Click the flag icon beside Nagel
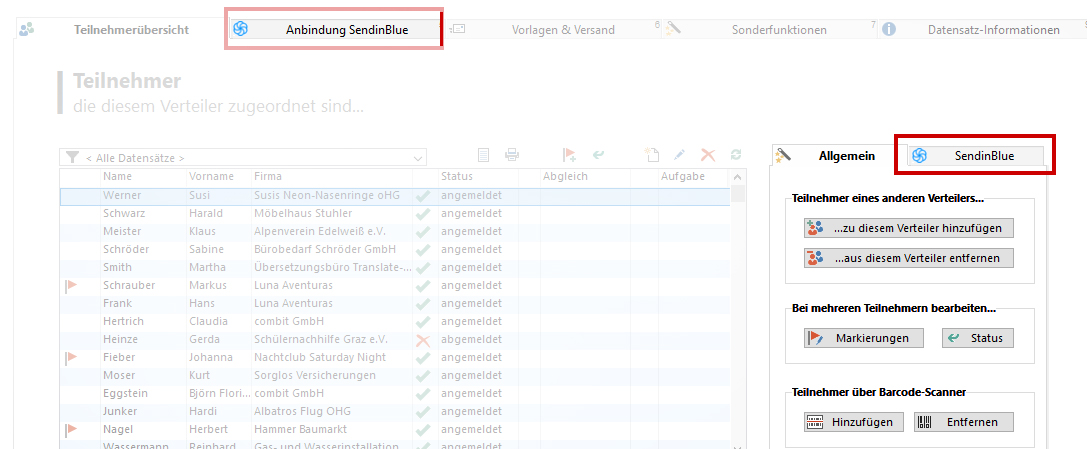This screenshot has height=449, width=1087. tap(71, 430)
